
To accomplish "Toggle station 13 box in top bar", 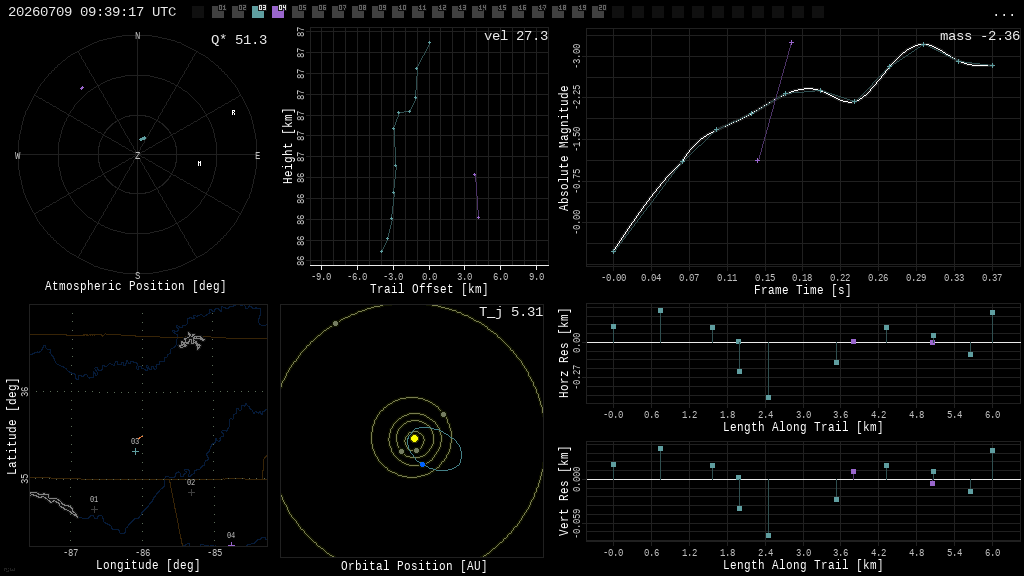I will click(x=458, y=12).
